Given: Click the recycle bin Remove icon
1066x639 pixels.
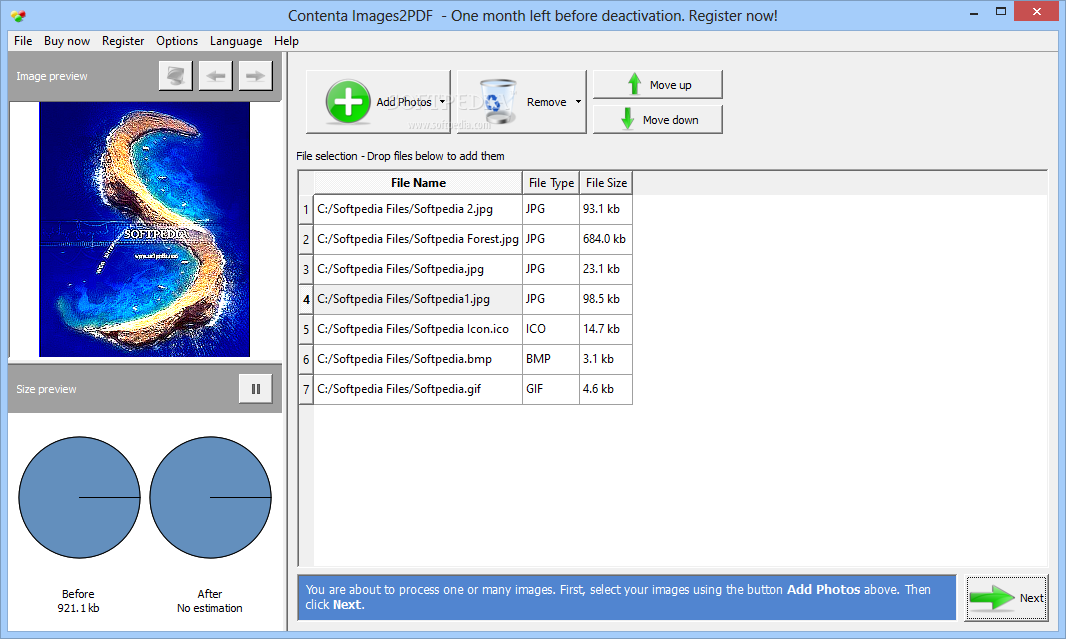Looking at the screenshot, I should coord(498,102).
